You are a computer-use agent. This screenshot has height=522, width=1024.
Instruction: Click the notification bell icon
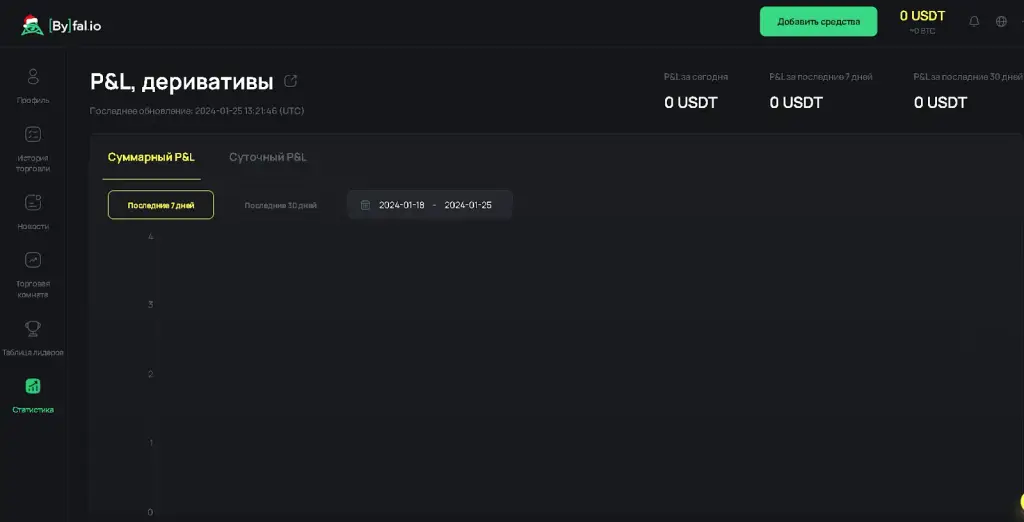click(974, 22)
